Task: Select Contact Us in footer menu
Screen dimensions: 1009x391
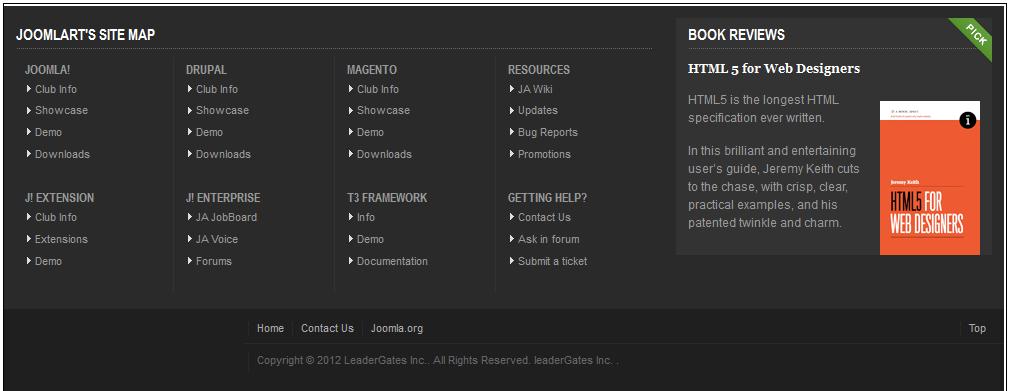Action: pos(328,329)
